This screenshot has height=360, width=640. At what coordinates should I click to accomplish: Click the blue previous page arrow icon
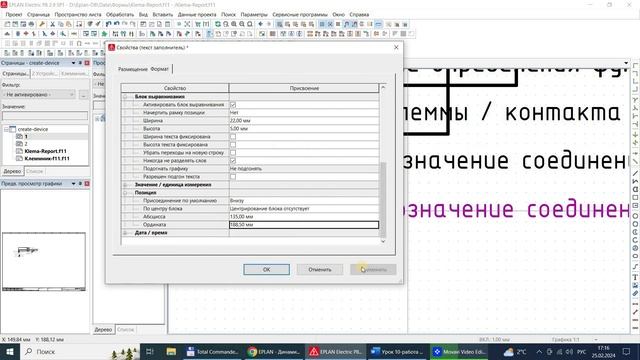tap(260, 24)
